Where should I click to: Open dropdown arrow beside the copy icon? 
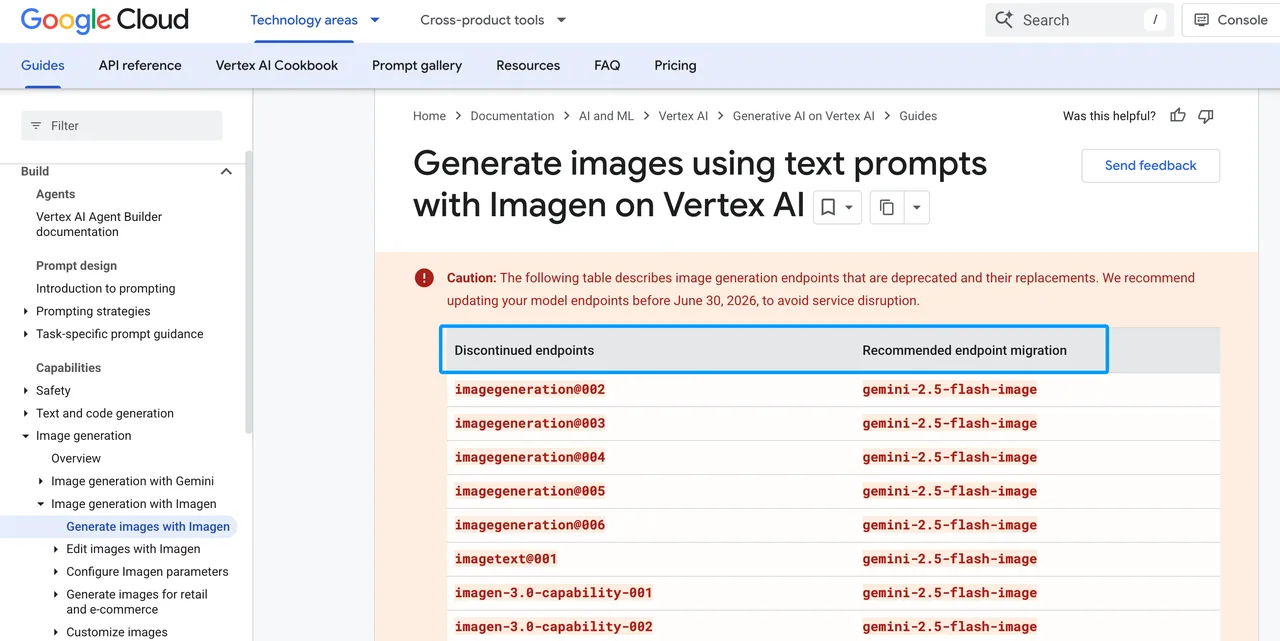[x=916, y=207]
